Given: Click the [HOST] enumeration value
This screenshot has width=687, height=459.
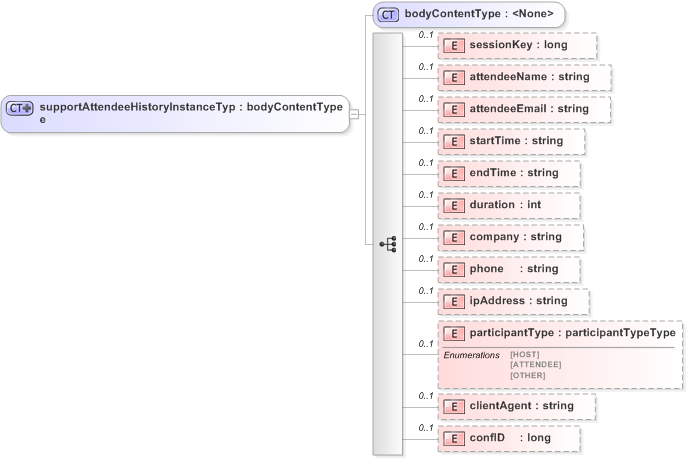Looking at the screenshot, I should [524, 354].
